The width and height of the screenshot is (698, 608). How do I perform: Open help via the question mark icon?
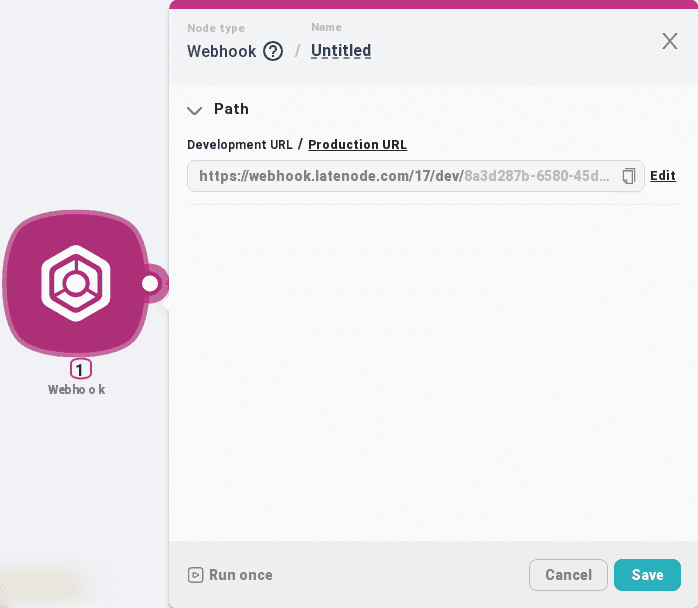pos(273,51)
